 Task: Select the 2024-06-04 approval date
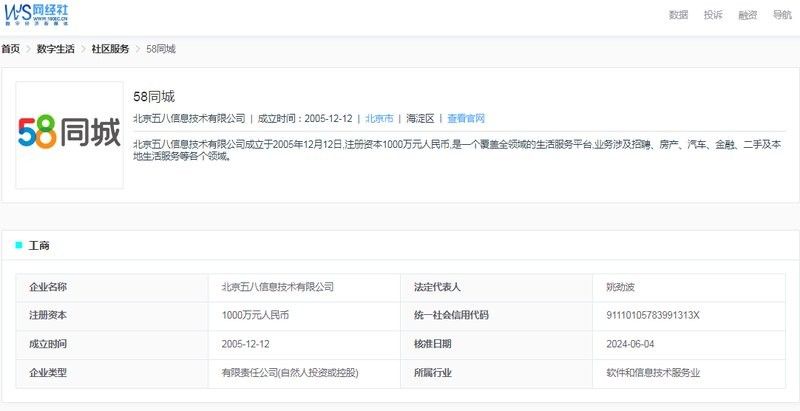tap(630, 344)
